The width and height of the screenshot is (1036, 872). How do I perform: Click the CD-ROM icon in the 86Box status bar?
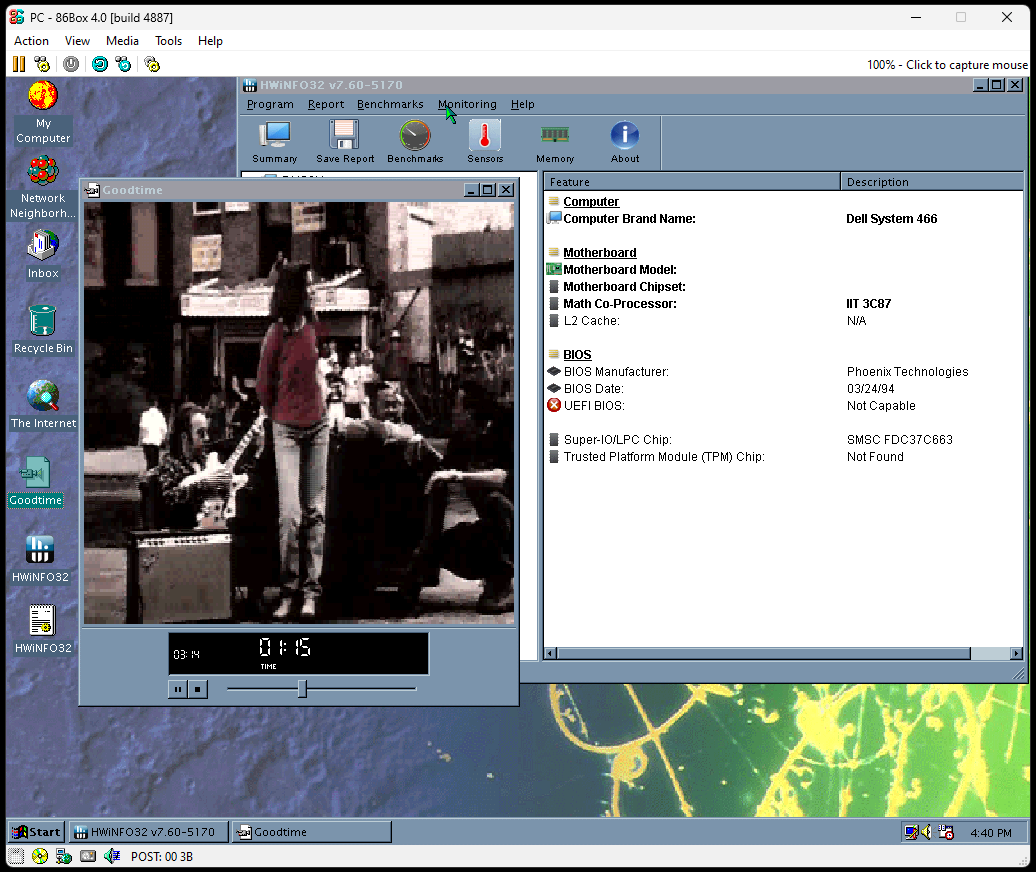[39, 856]
